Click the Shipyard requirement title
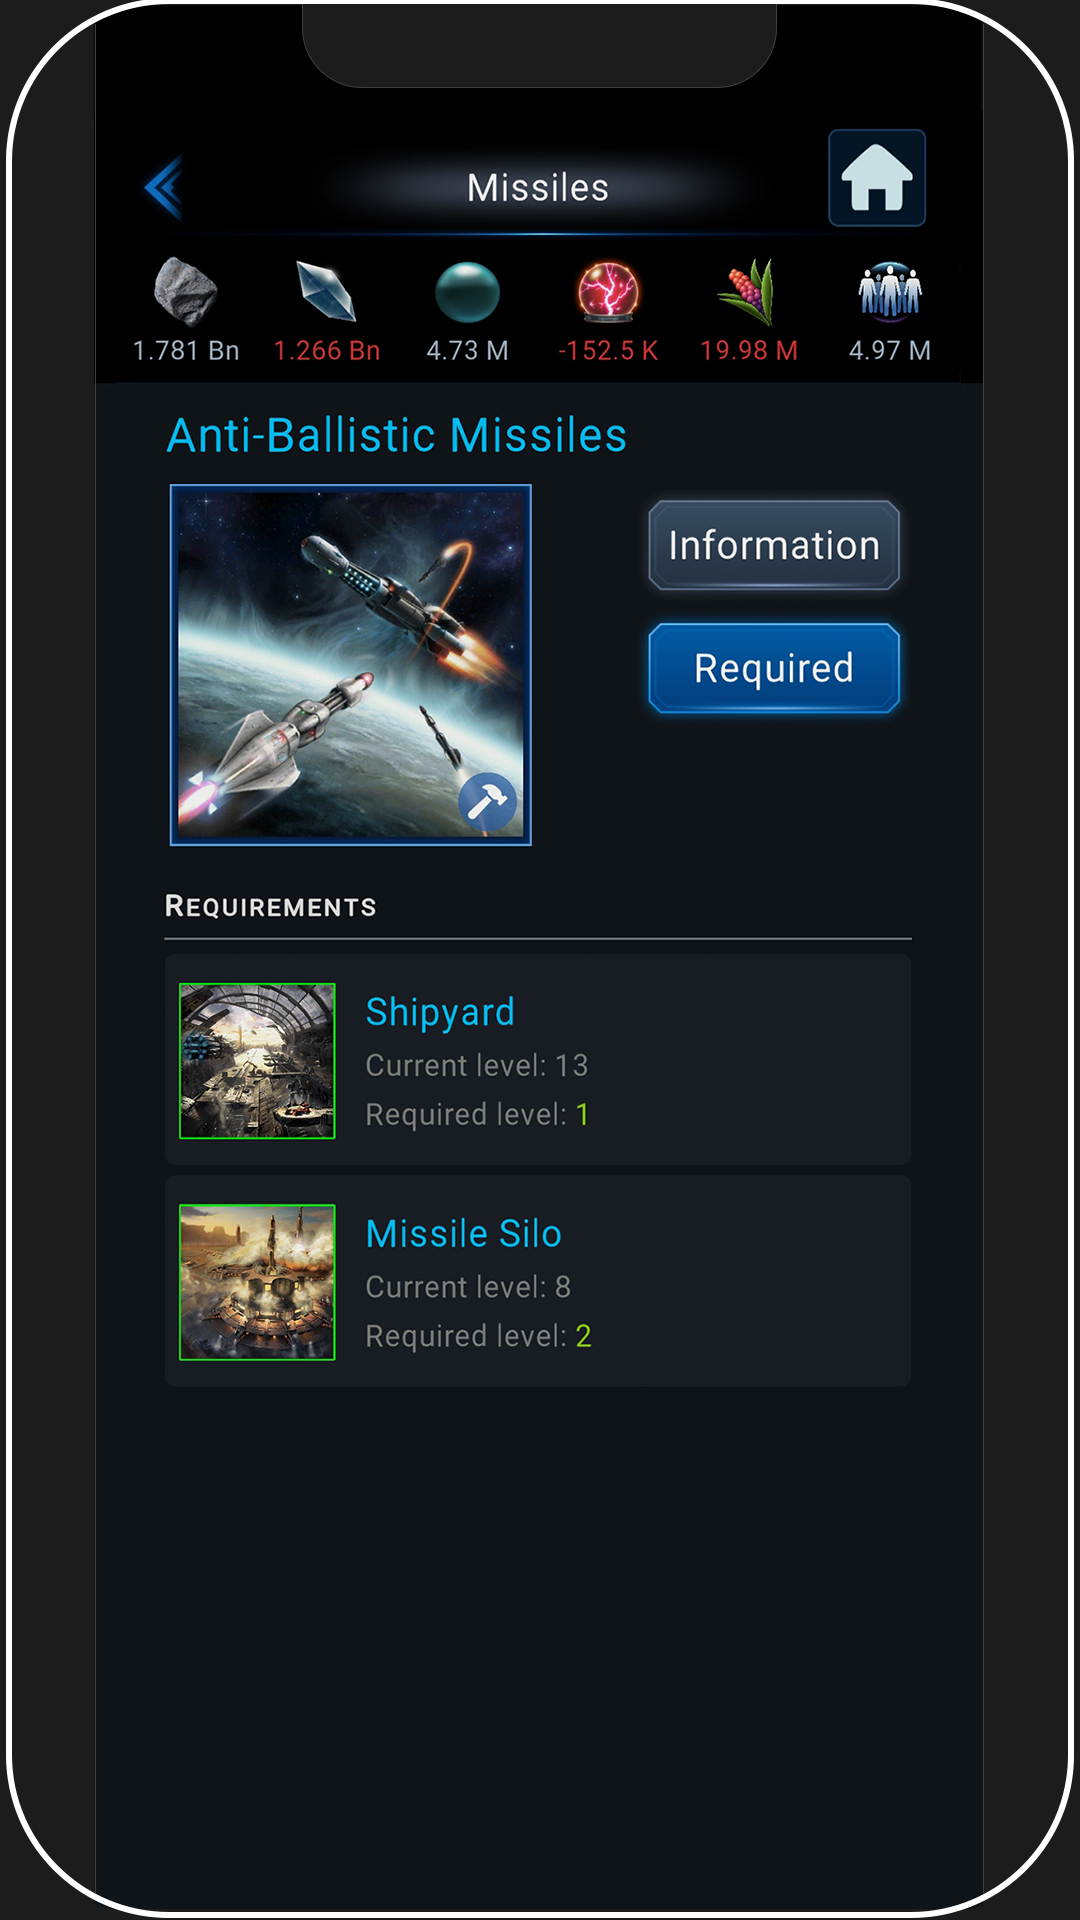Viewport: 1080px width, 1920px height. [440, 1012]
